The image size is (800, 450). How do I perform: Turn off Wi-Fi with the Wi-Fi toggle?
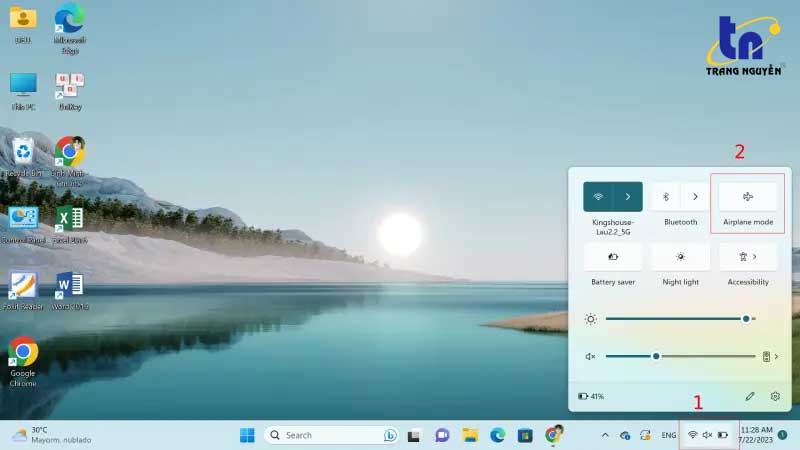coord(599,197)
